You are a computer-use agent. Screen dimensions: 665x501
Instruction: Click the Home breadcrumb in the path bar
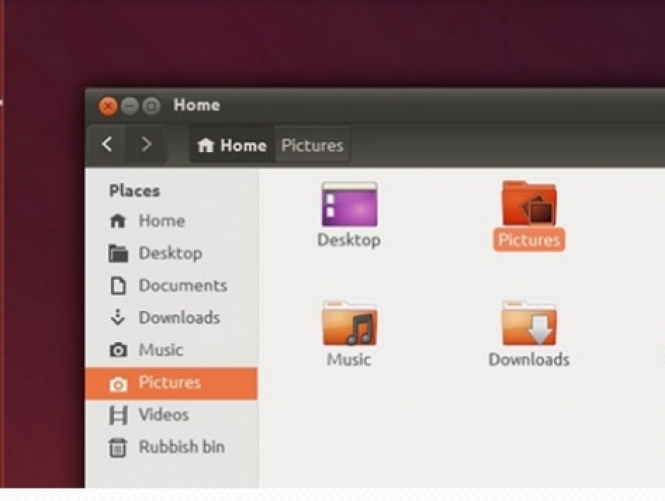(232, 146)
